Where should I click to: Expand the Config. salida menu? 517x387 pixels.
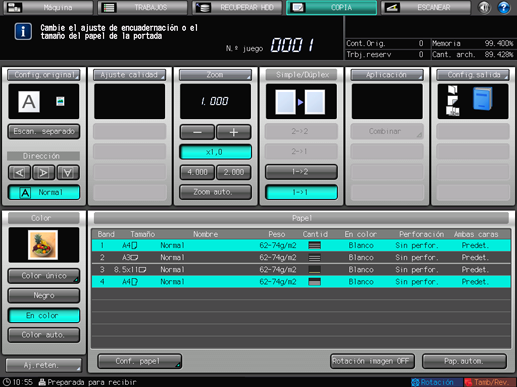473,75
